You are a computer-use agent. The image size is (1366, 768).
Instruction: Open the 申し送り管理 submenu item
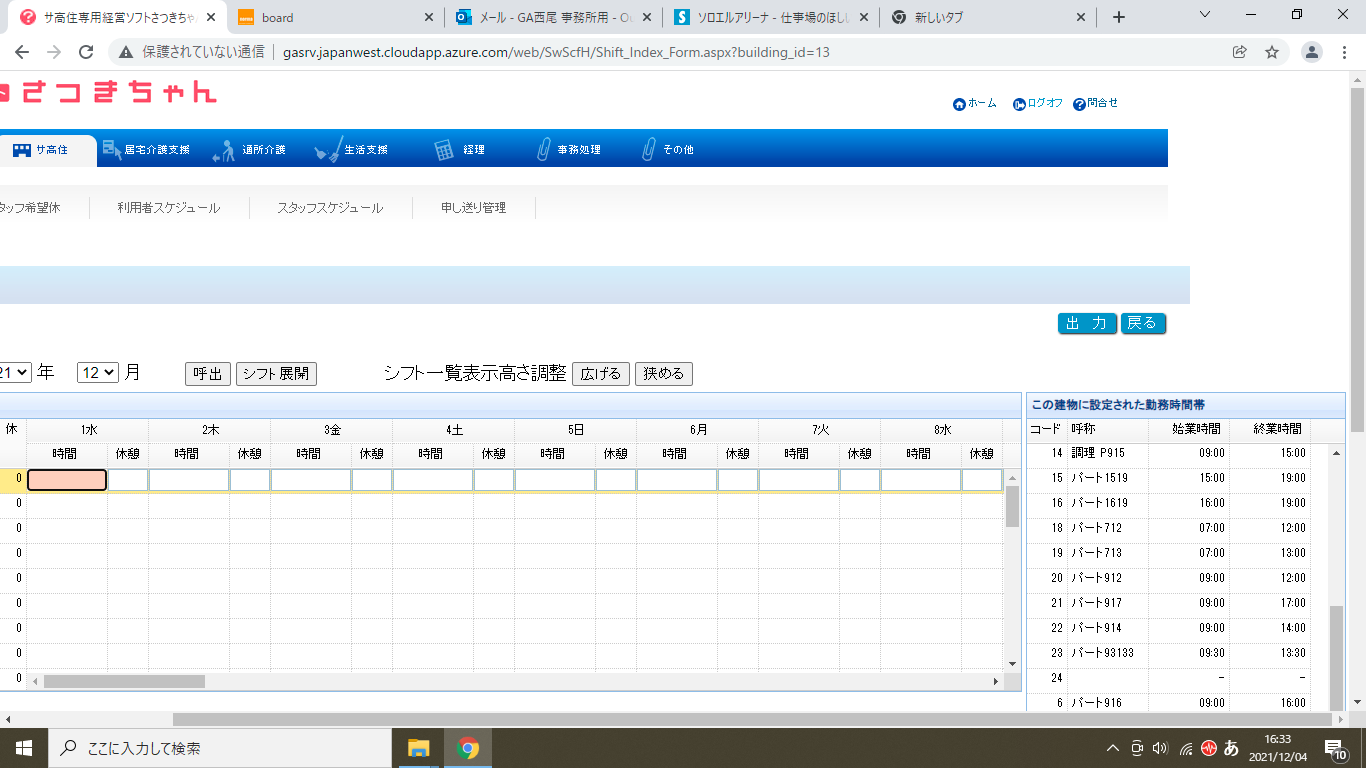[473, 208]
